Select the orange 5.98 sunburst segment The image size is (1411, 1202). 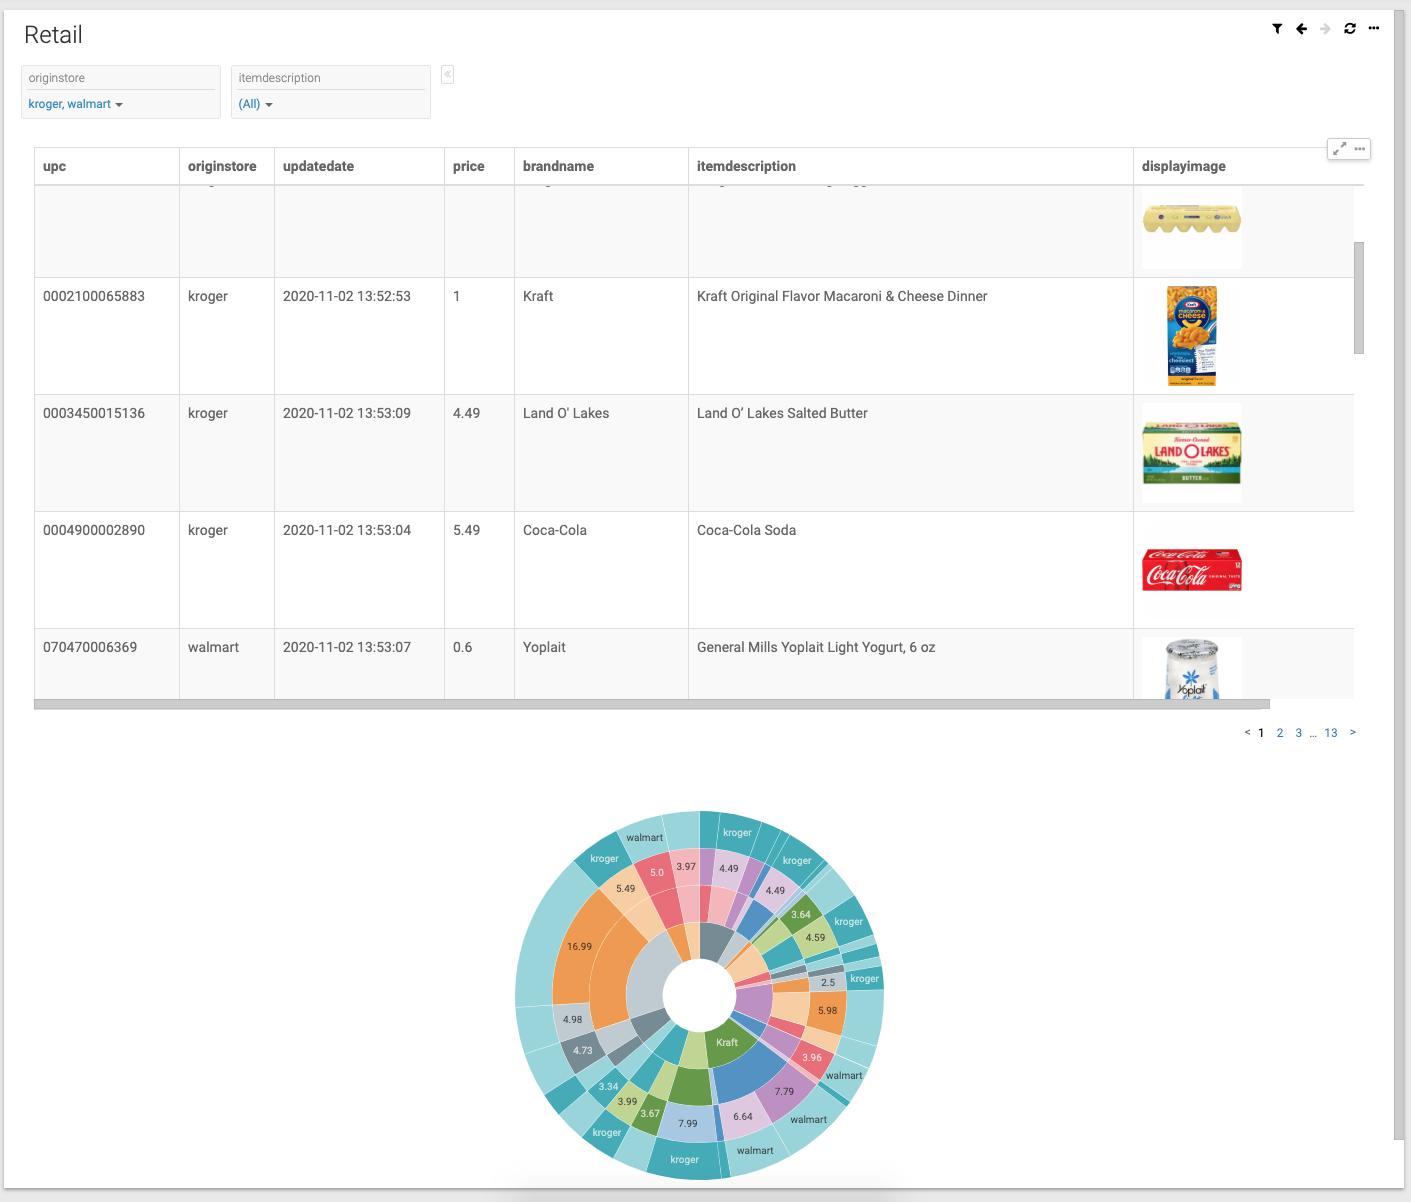coord(828,1011)
